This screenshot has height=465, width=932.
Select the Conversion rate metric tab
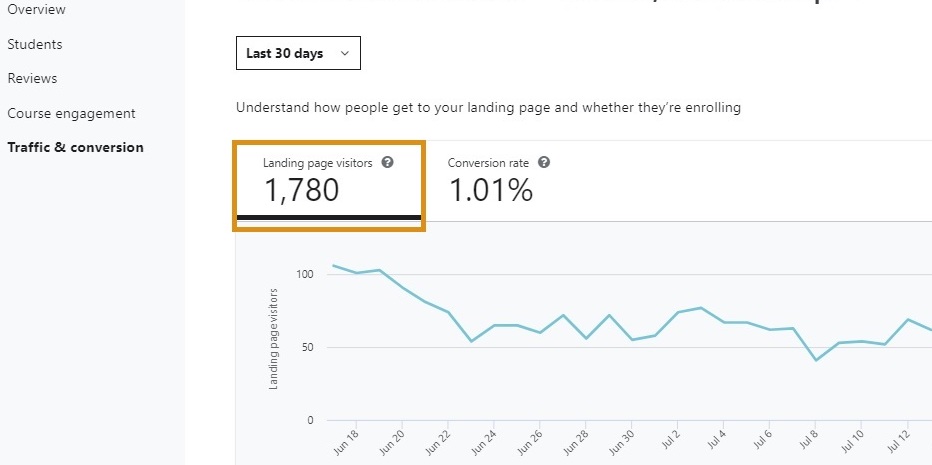[499, 181]
